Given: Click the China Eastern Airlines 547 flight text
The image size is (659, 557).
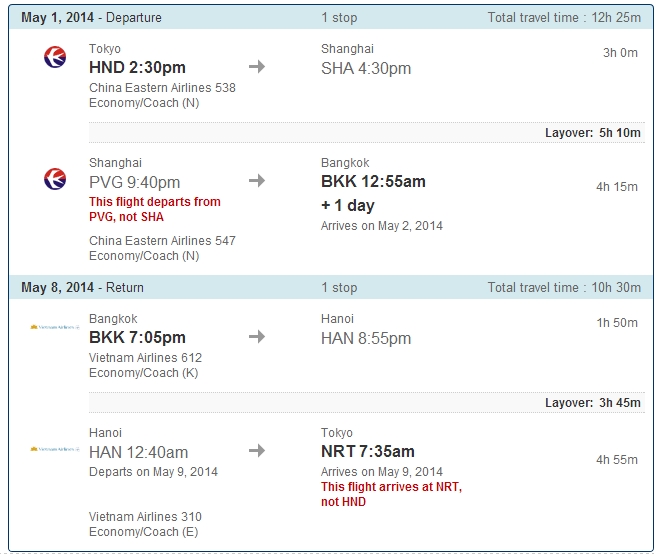Looking at the screenshot, I should click(162, 241).
